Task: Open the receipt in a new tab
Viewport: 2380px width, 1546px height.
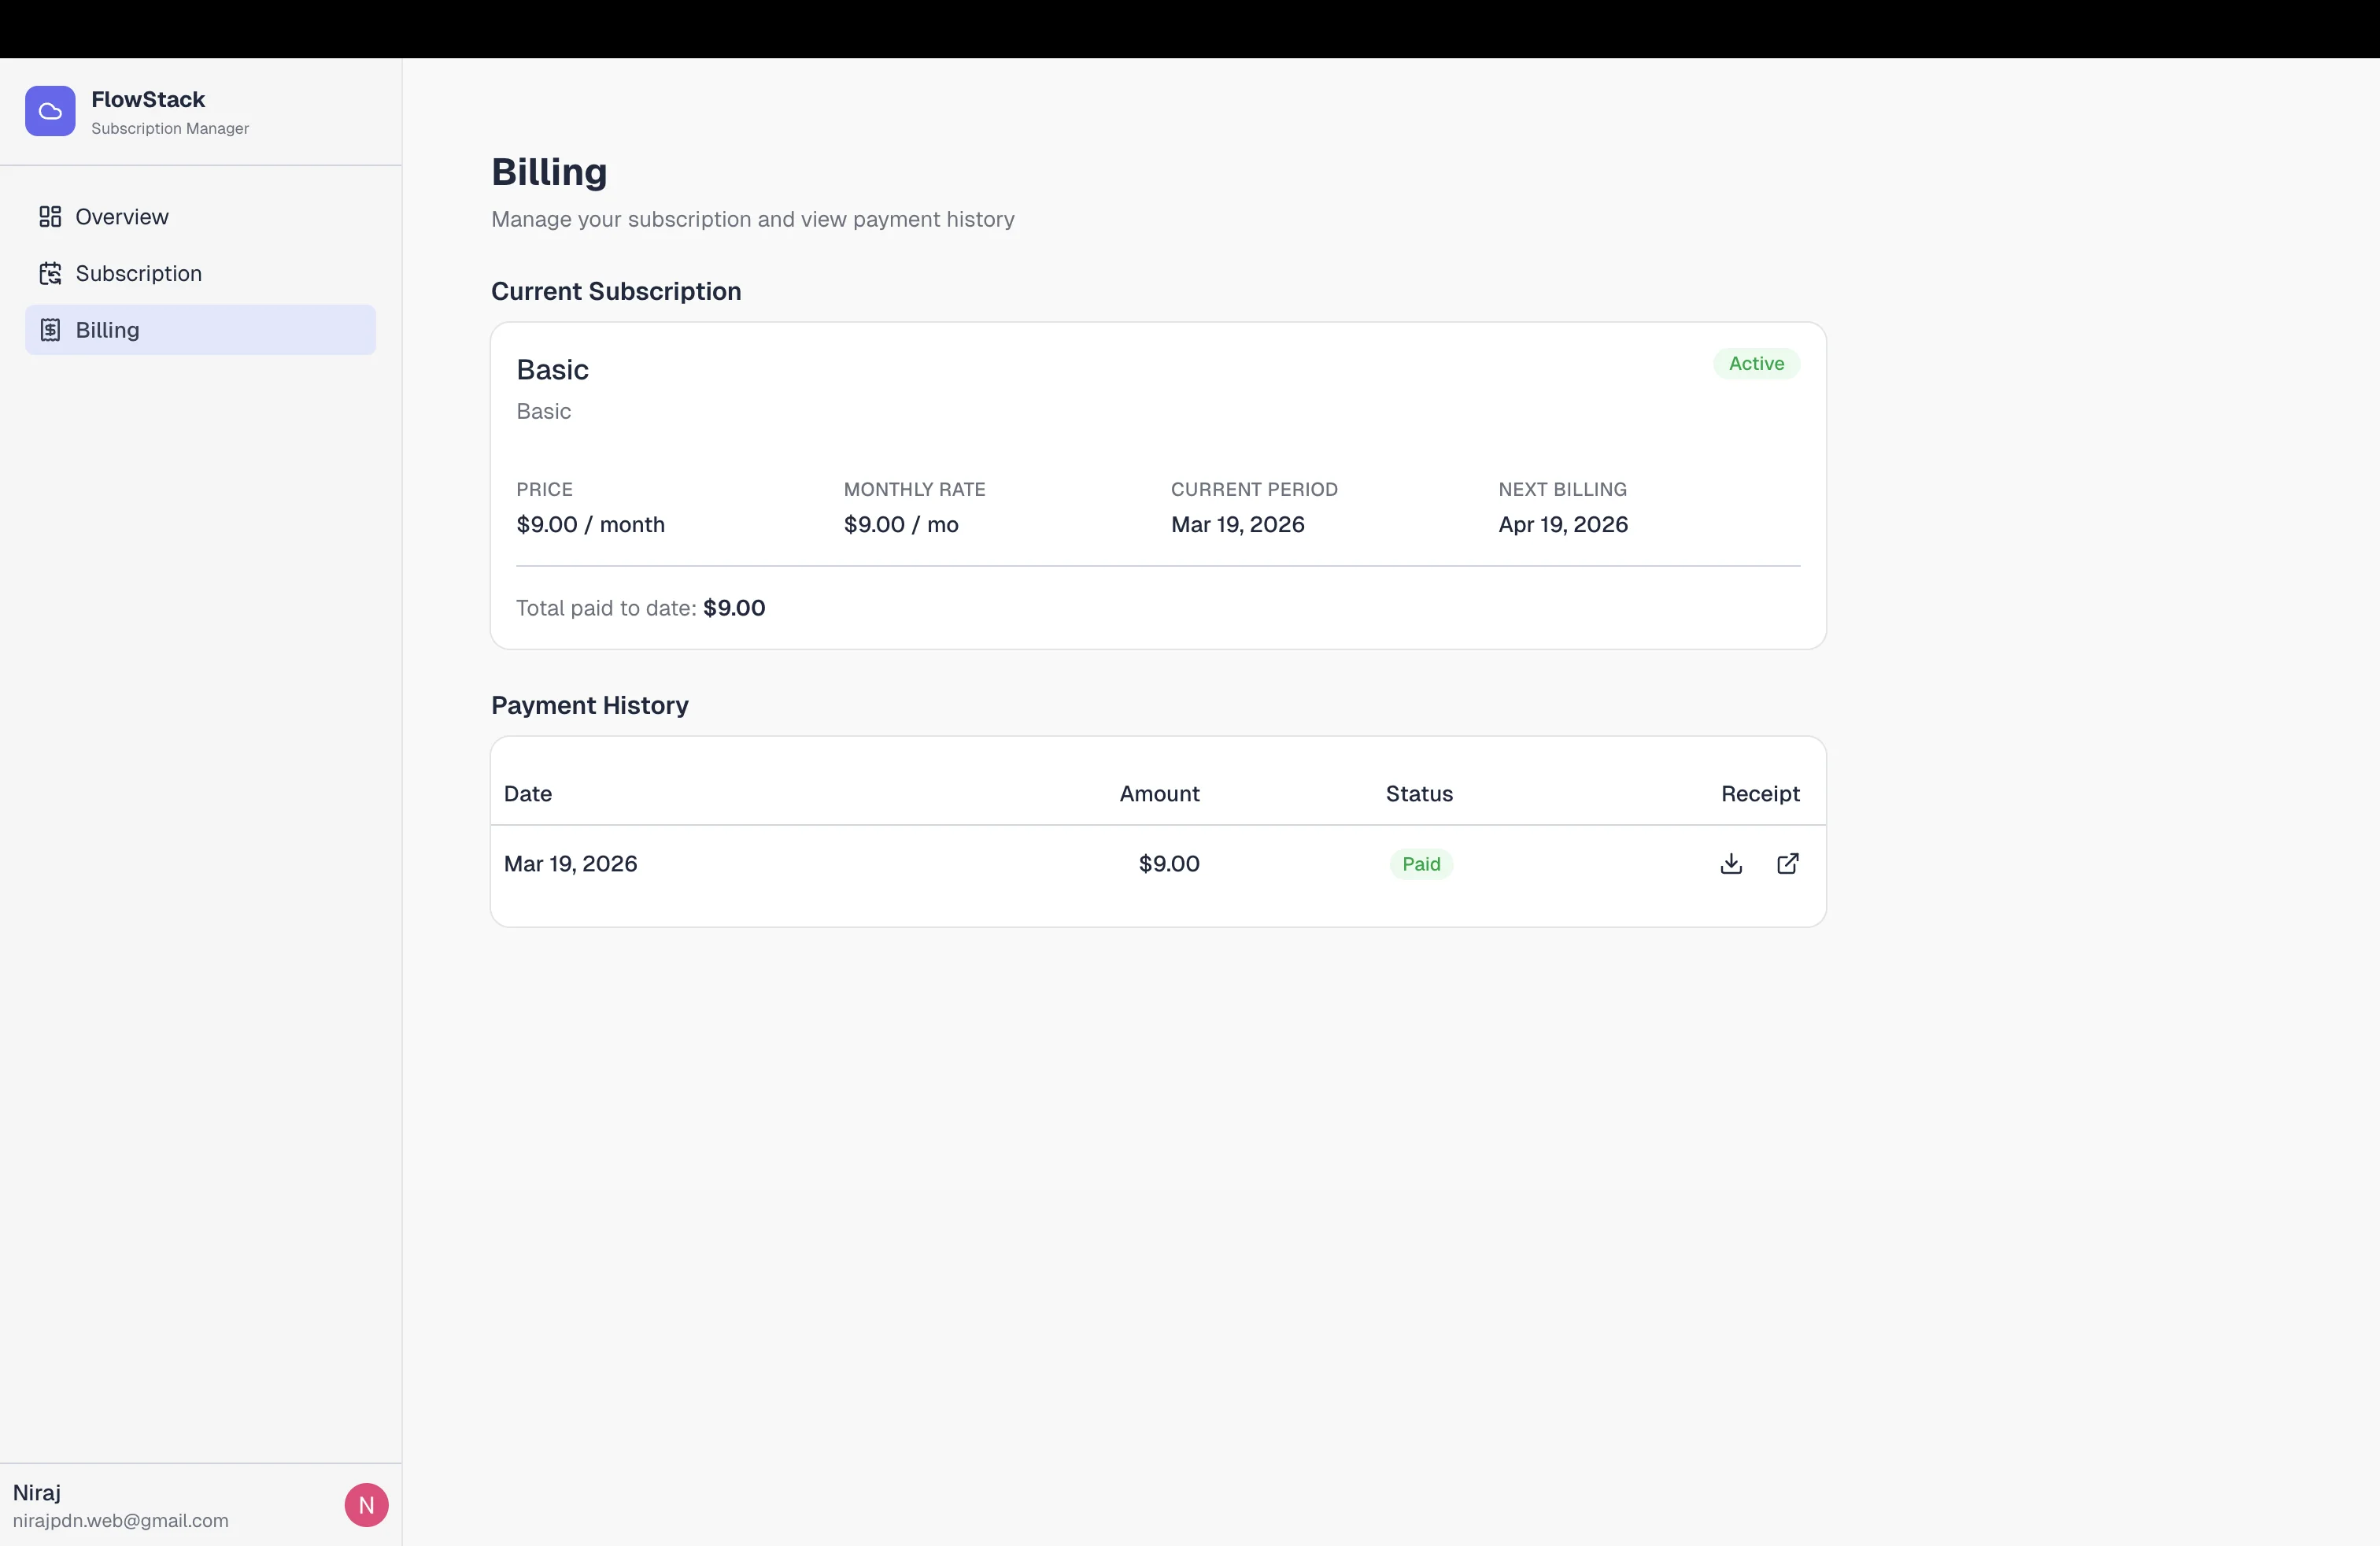Action: pos(1787,864)
